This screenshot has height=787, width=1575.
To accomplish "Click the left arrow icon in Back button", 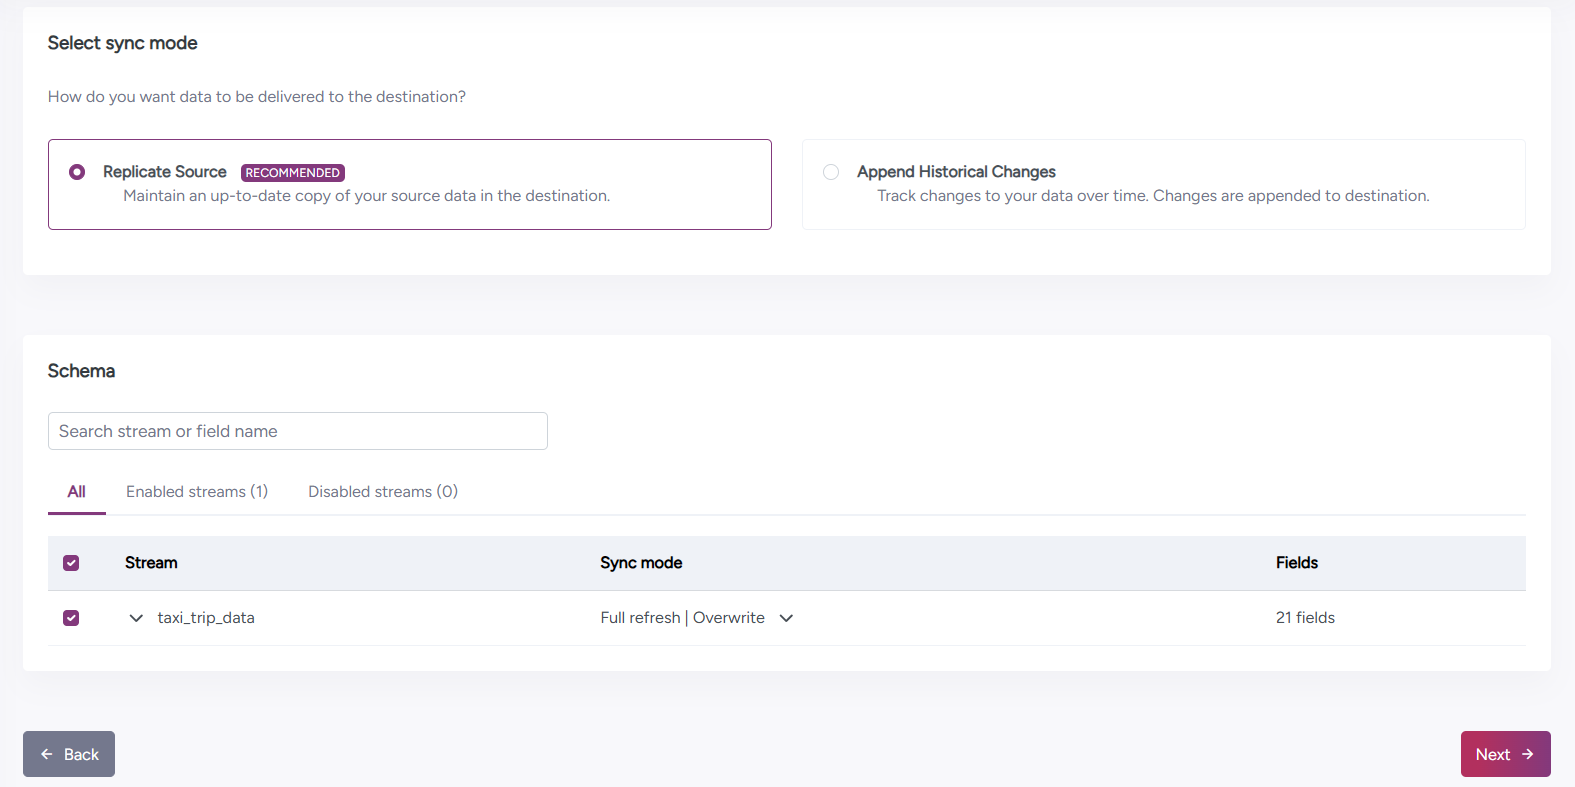I will 47,754.
